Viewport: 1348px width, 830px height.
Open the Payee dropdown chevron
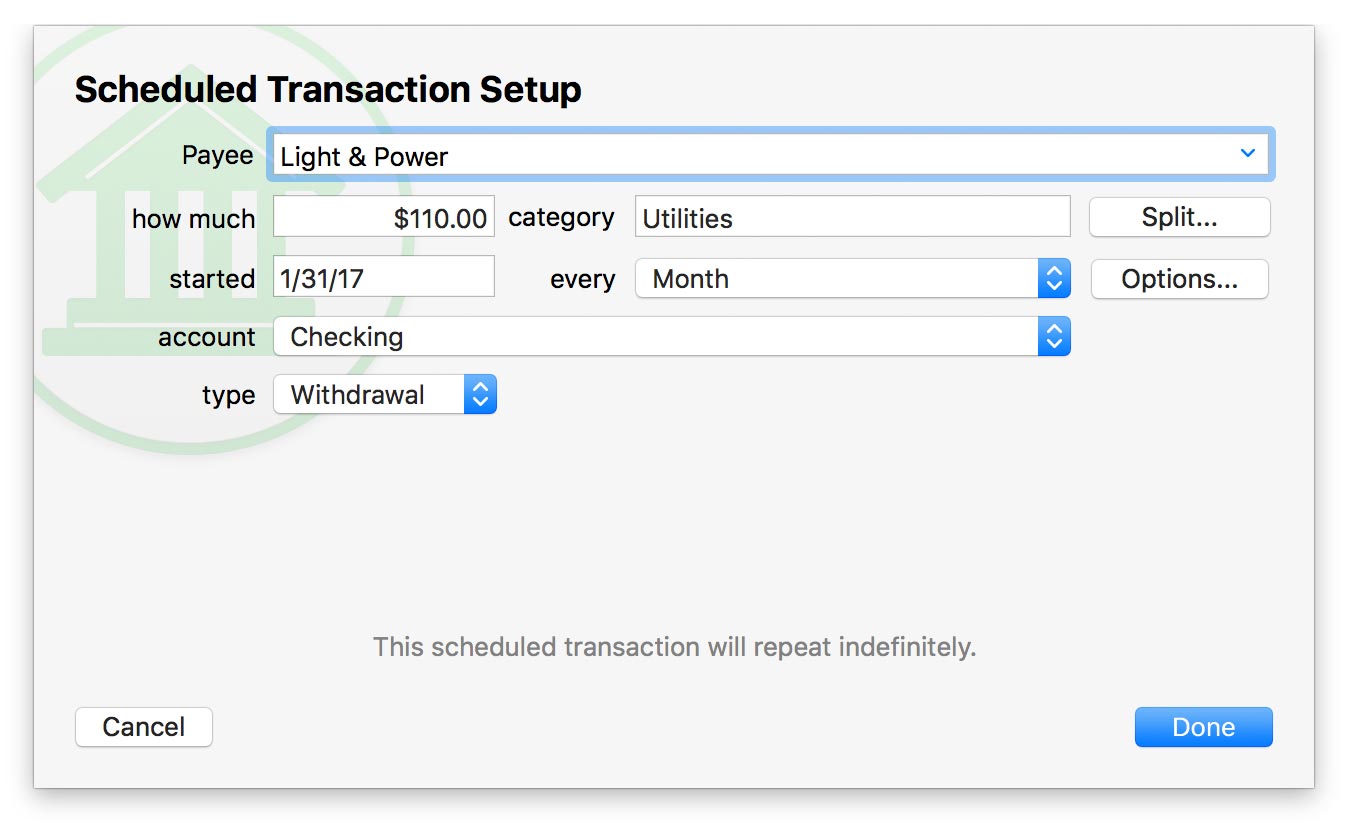click(x=1247, y=154)
